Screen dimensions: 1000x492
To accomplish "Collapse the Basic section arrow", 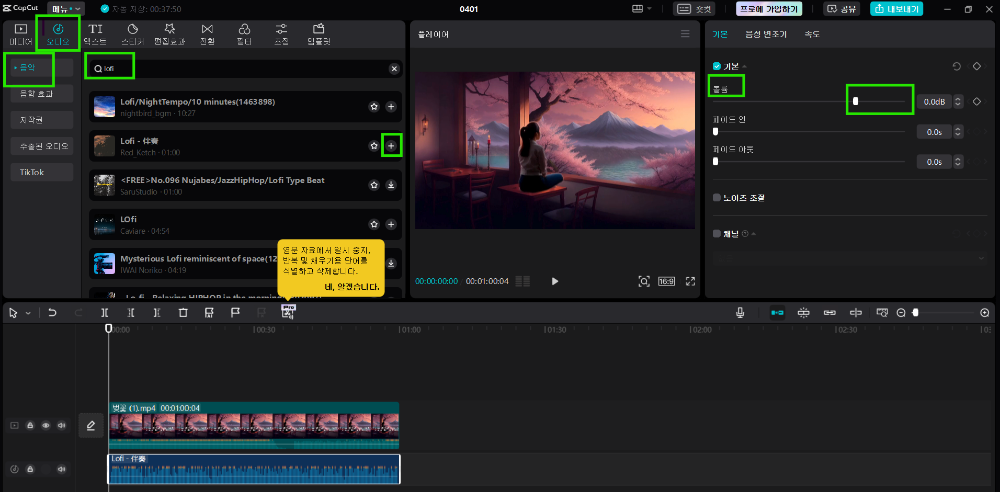I will click(744, 66).
